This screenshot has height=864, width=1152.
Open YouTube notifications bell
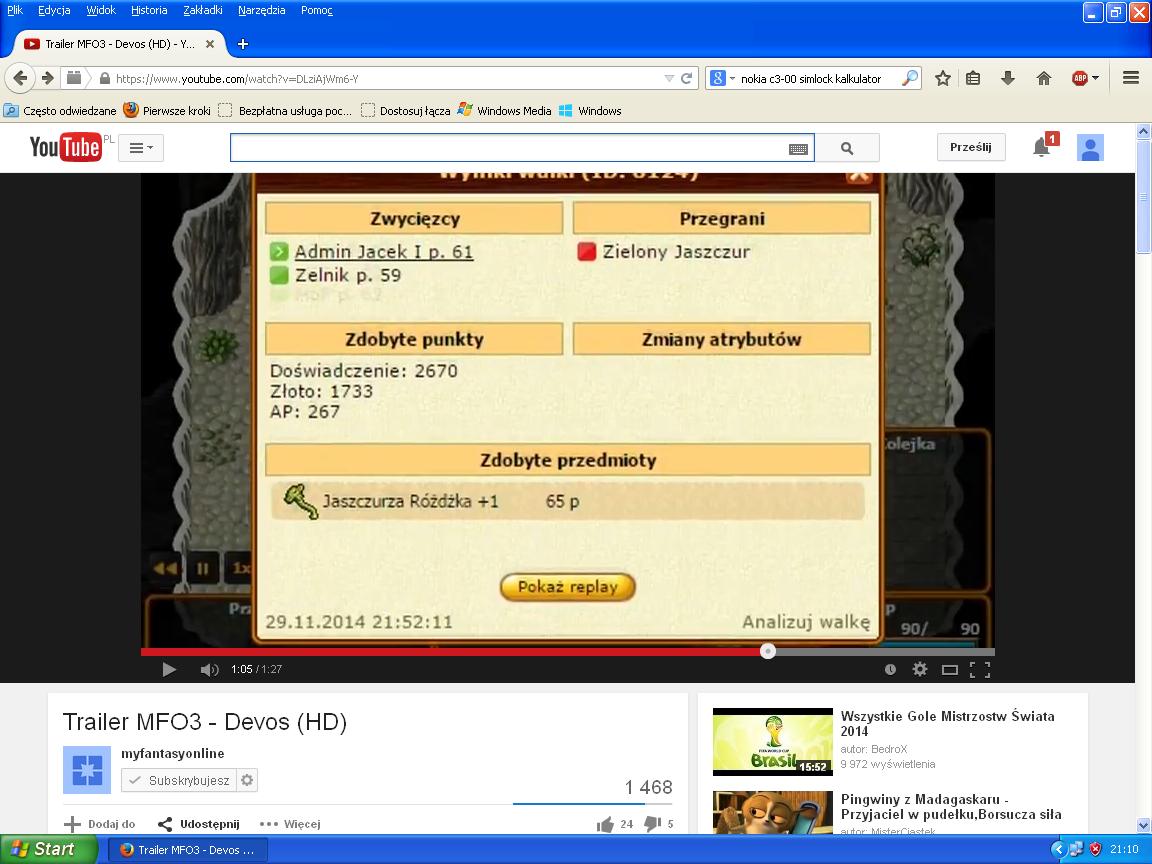(1041, 148)
